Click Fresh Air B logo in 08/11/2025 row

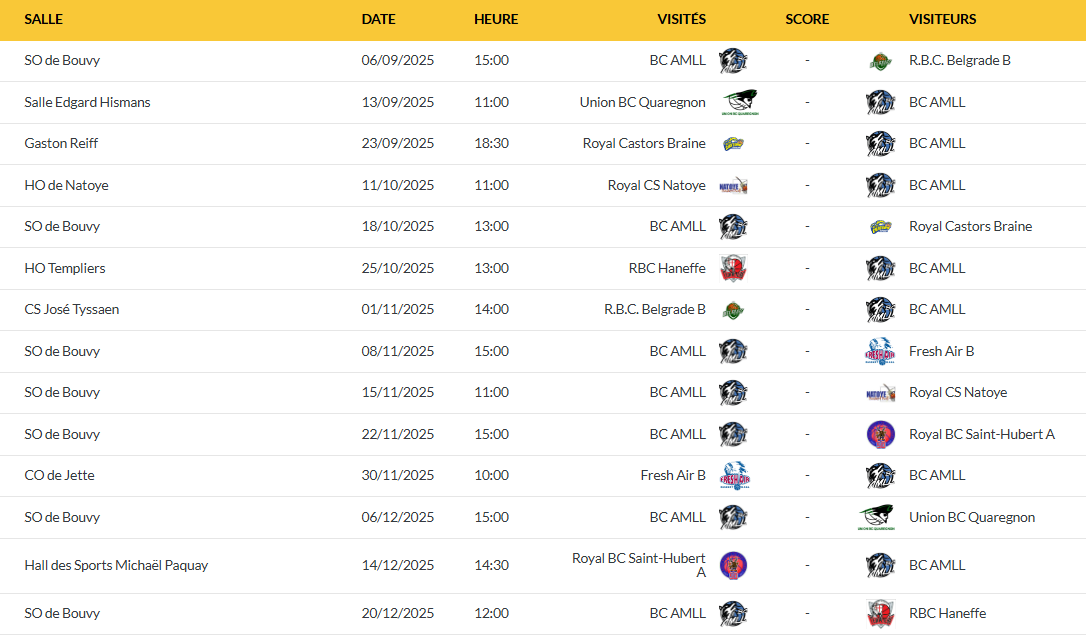coord(880,351)
